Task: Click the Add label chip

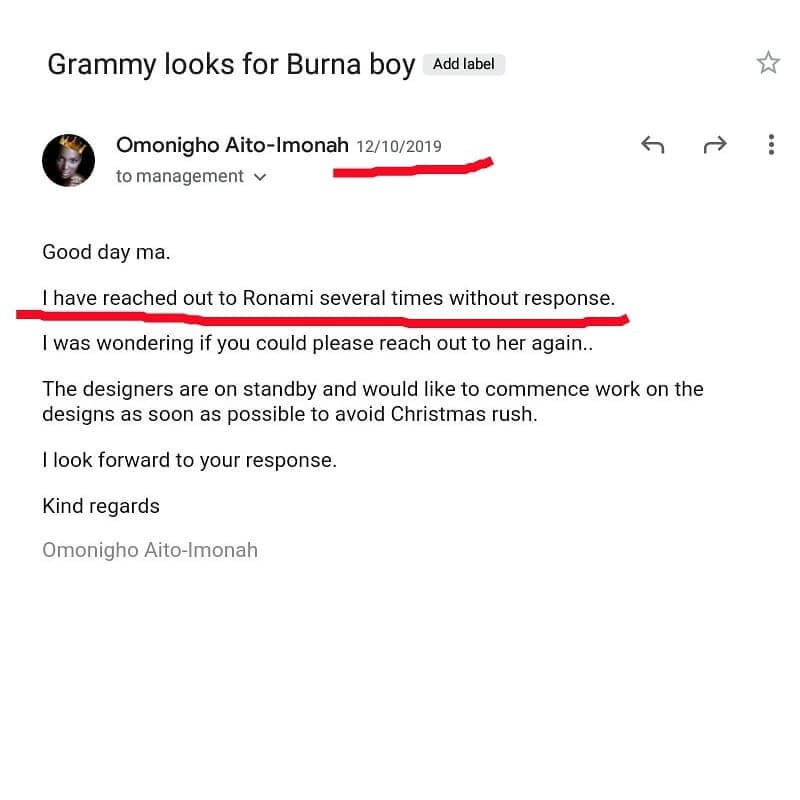Action: 464,64
